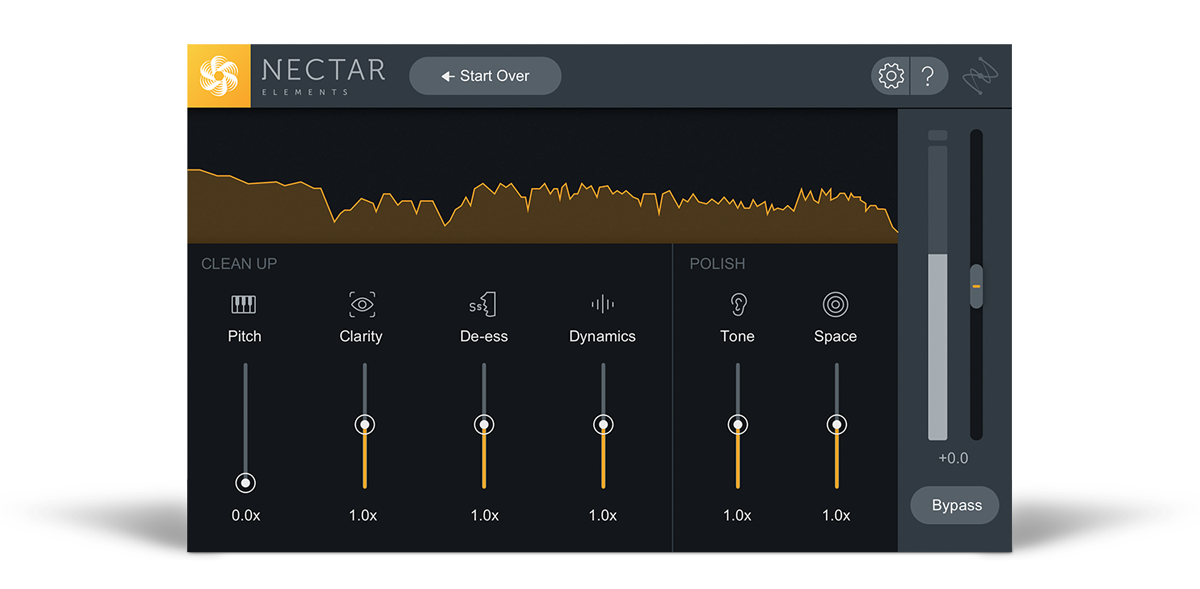
Task: Click the Tone slider handle
Action: (738, 425)
